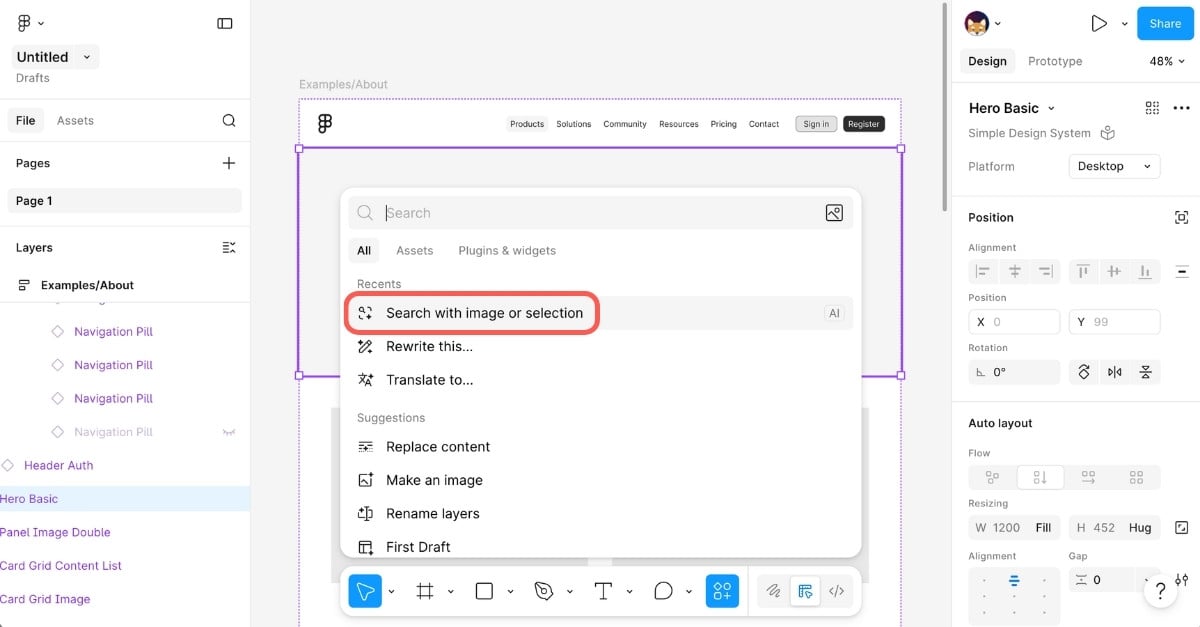The height and width of the screenshot is (627, 1200).
Task: Open the help question mark button
Action: pos(1160,590)
